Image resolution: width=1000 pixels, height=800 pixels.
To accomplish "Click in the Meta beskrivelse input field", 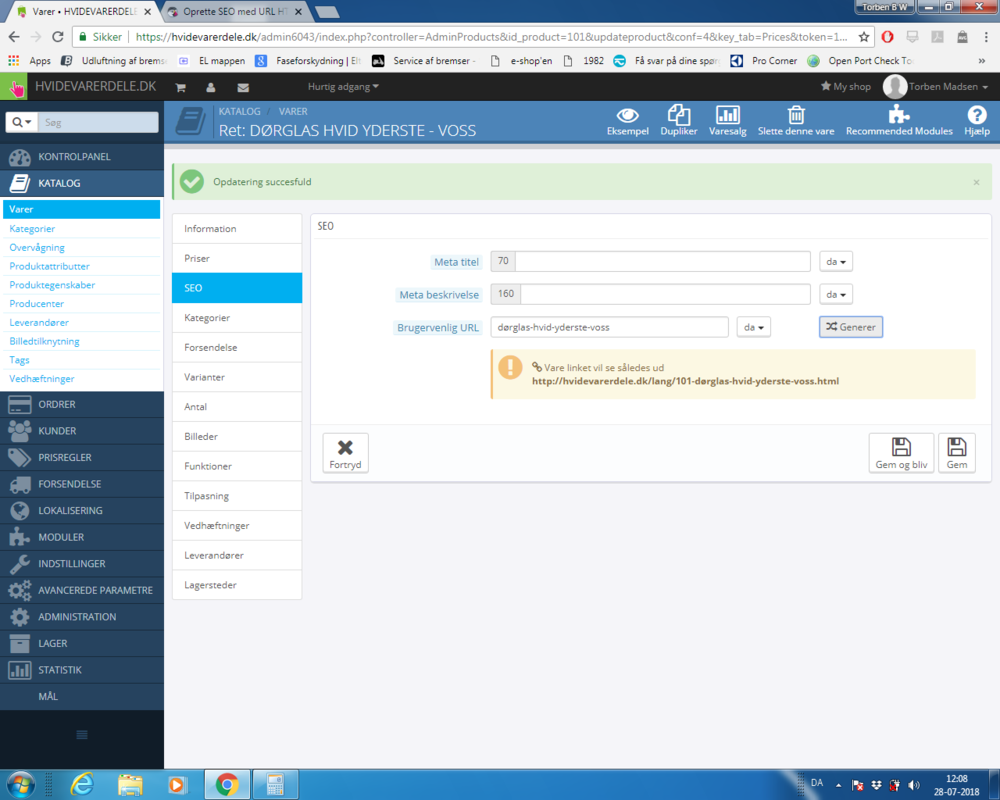I will (665, 294).
